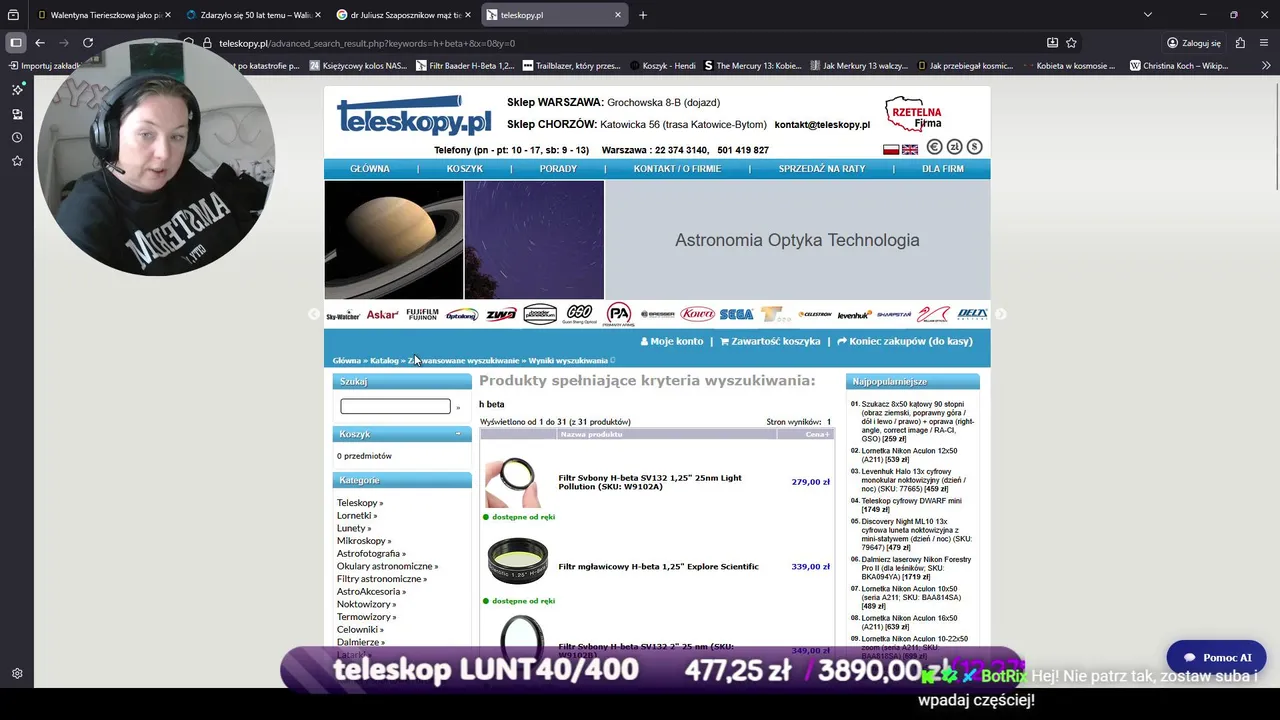This screenshot has height=720, width=1280.
Task: Click the GSO brand logo
Action: [x=579, y=314]
